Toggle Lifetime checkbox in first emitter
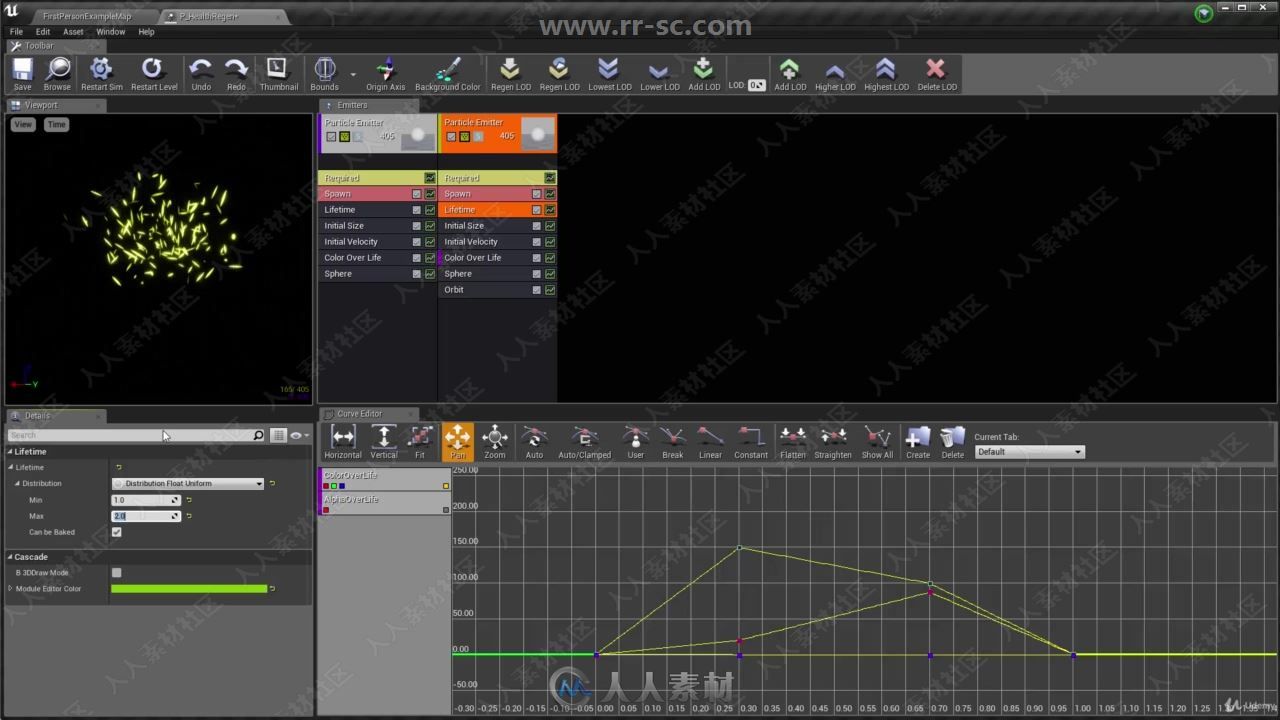 click(x=417, y=210)
